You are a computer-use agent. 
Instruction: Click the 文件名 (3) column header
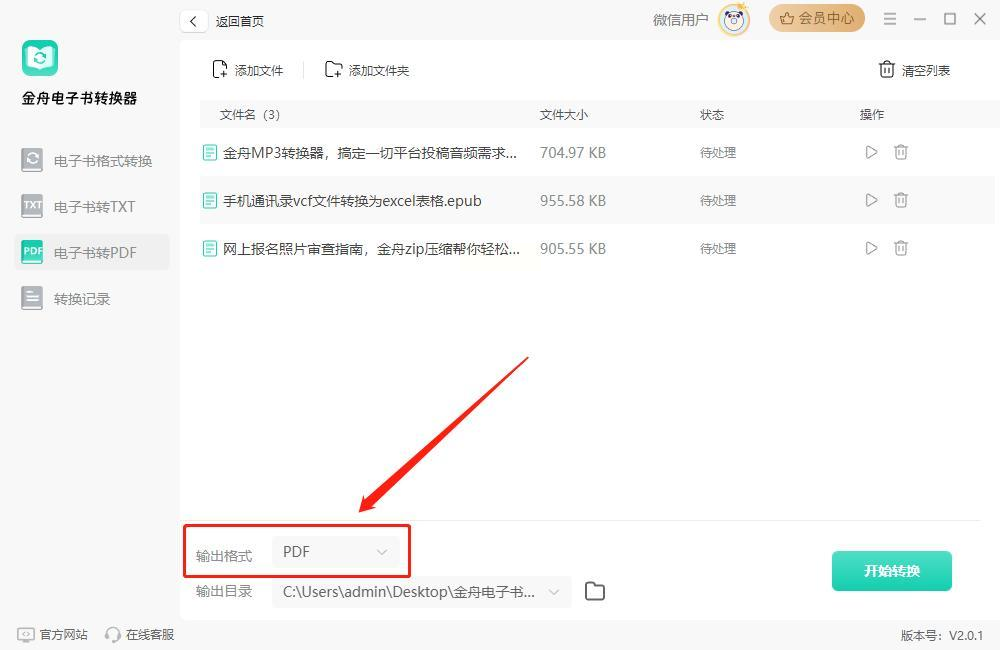point(249,115)
